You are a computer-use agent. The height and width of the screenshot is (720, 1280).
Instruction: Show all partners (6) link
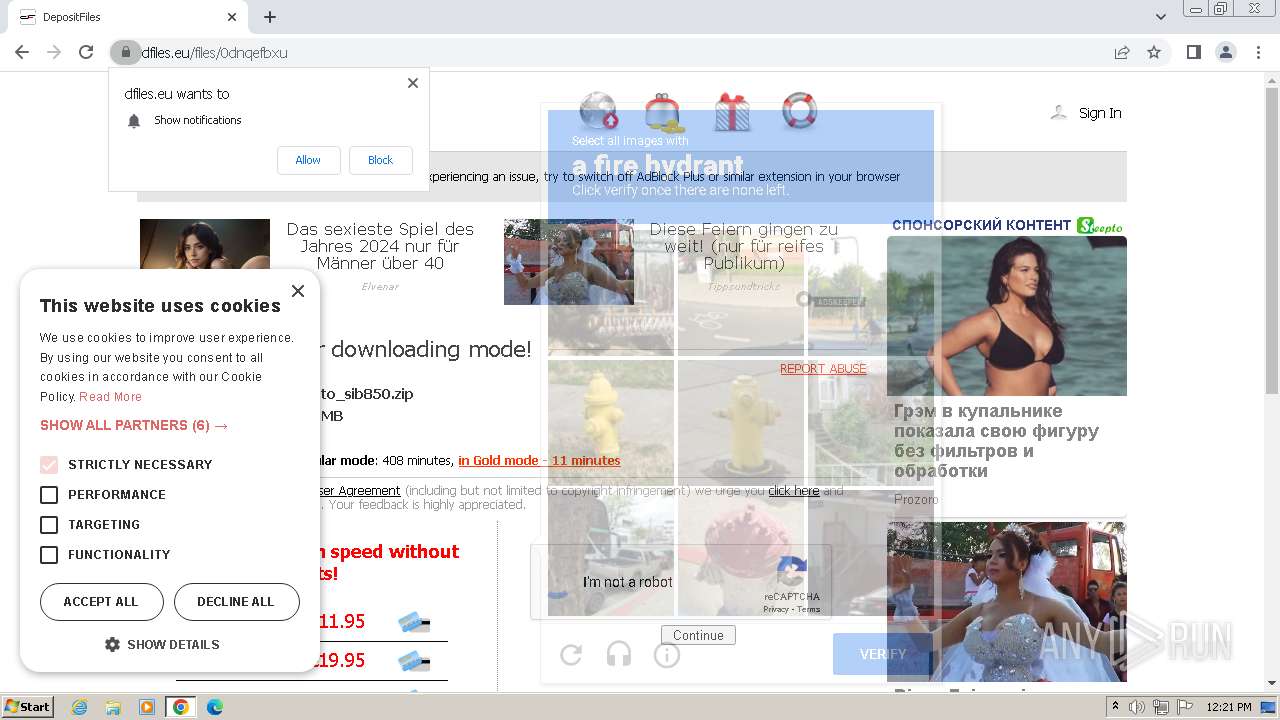(134, 425)
